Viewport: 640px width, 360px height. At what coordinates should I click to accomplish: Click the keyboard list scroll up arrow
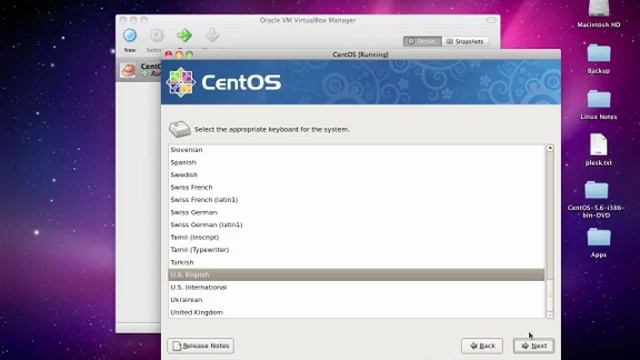click(550, 148)
